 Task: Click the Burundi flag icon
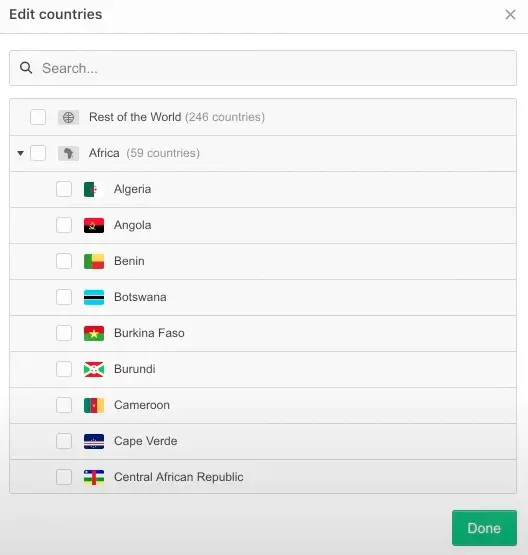[x=94, y=369]
